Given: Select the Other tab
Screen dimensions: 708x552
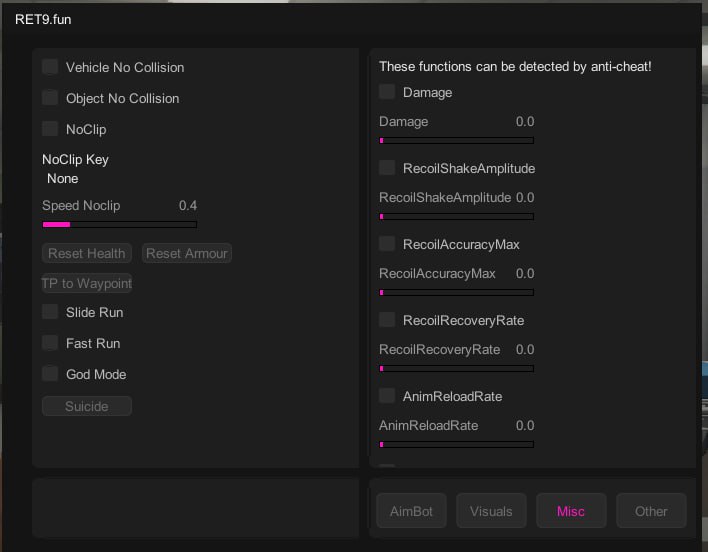Looking at the screenshot, I should click(x=651, y=511).
